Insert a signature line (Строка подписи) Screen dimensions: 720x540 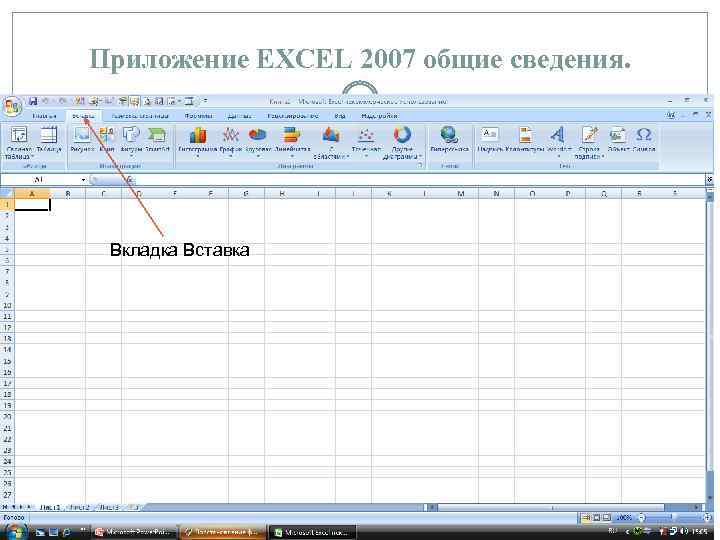click(x=589, y=143)
